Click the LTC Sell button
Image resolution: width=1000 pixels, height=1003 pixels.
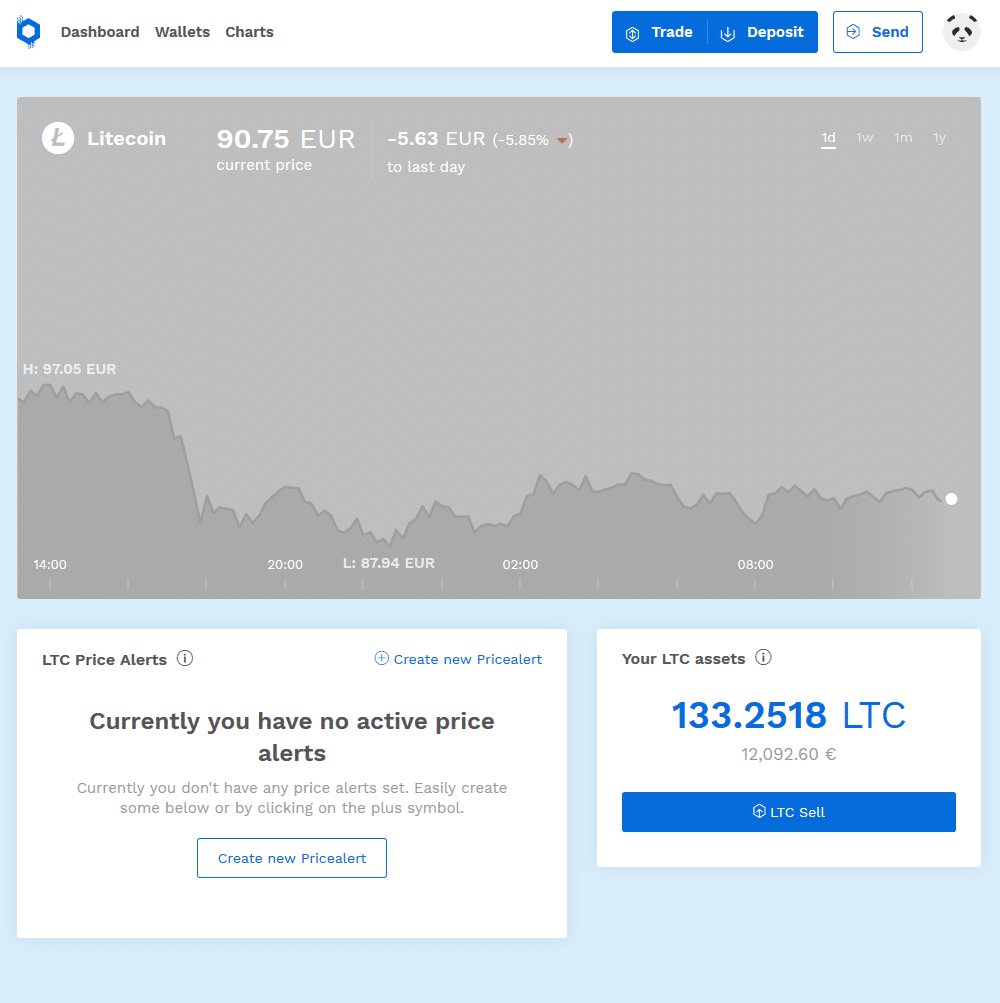pos(789,812)
